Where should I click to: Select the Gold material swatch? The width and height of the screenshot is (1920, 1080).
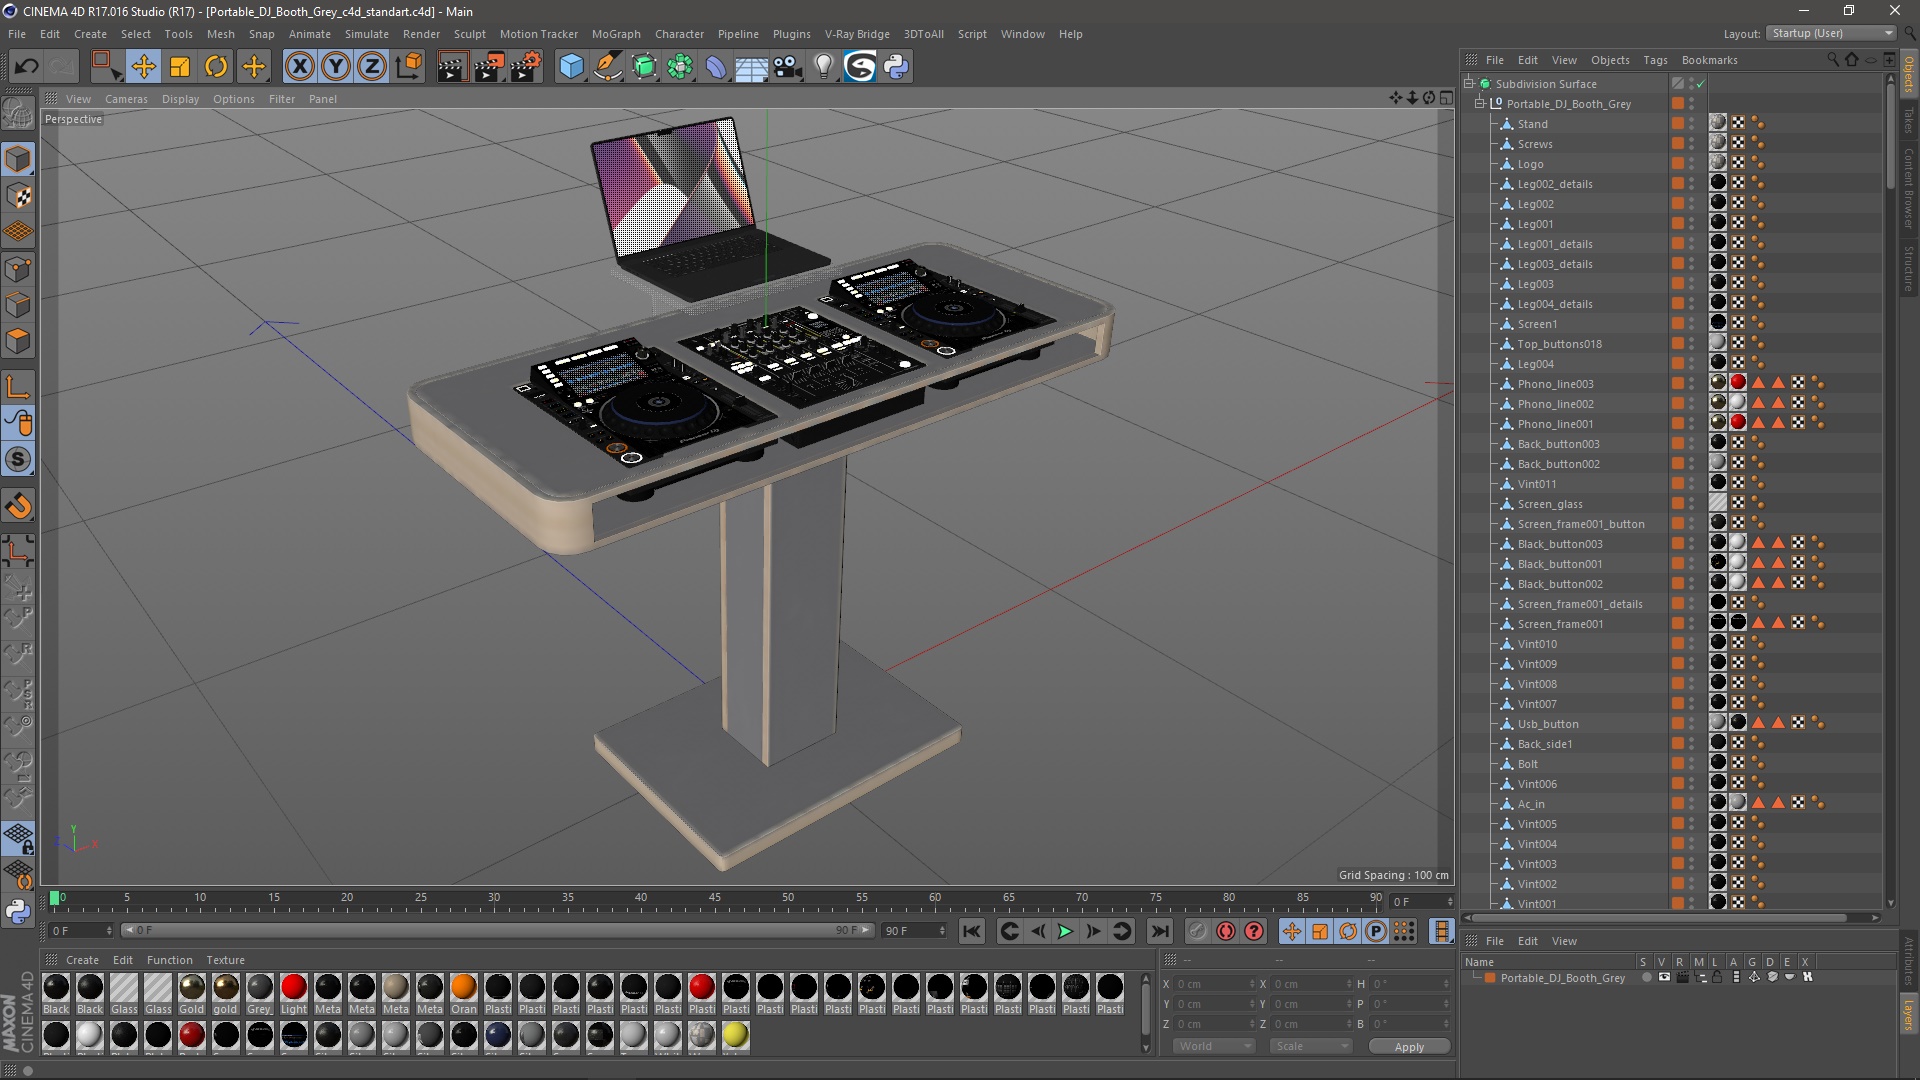tap(192, 993)
